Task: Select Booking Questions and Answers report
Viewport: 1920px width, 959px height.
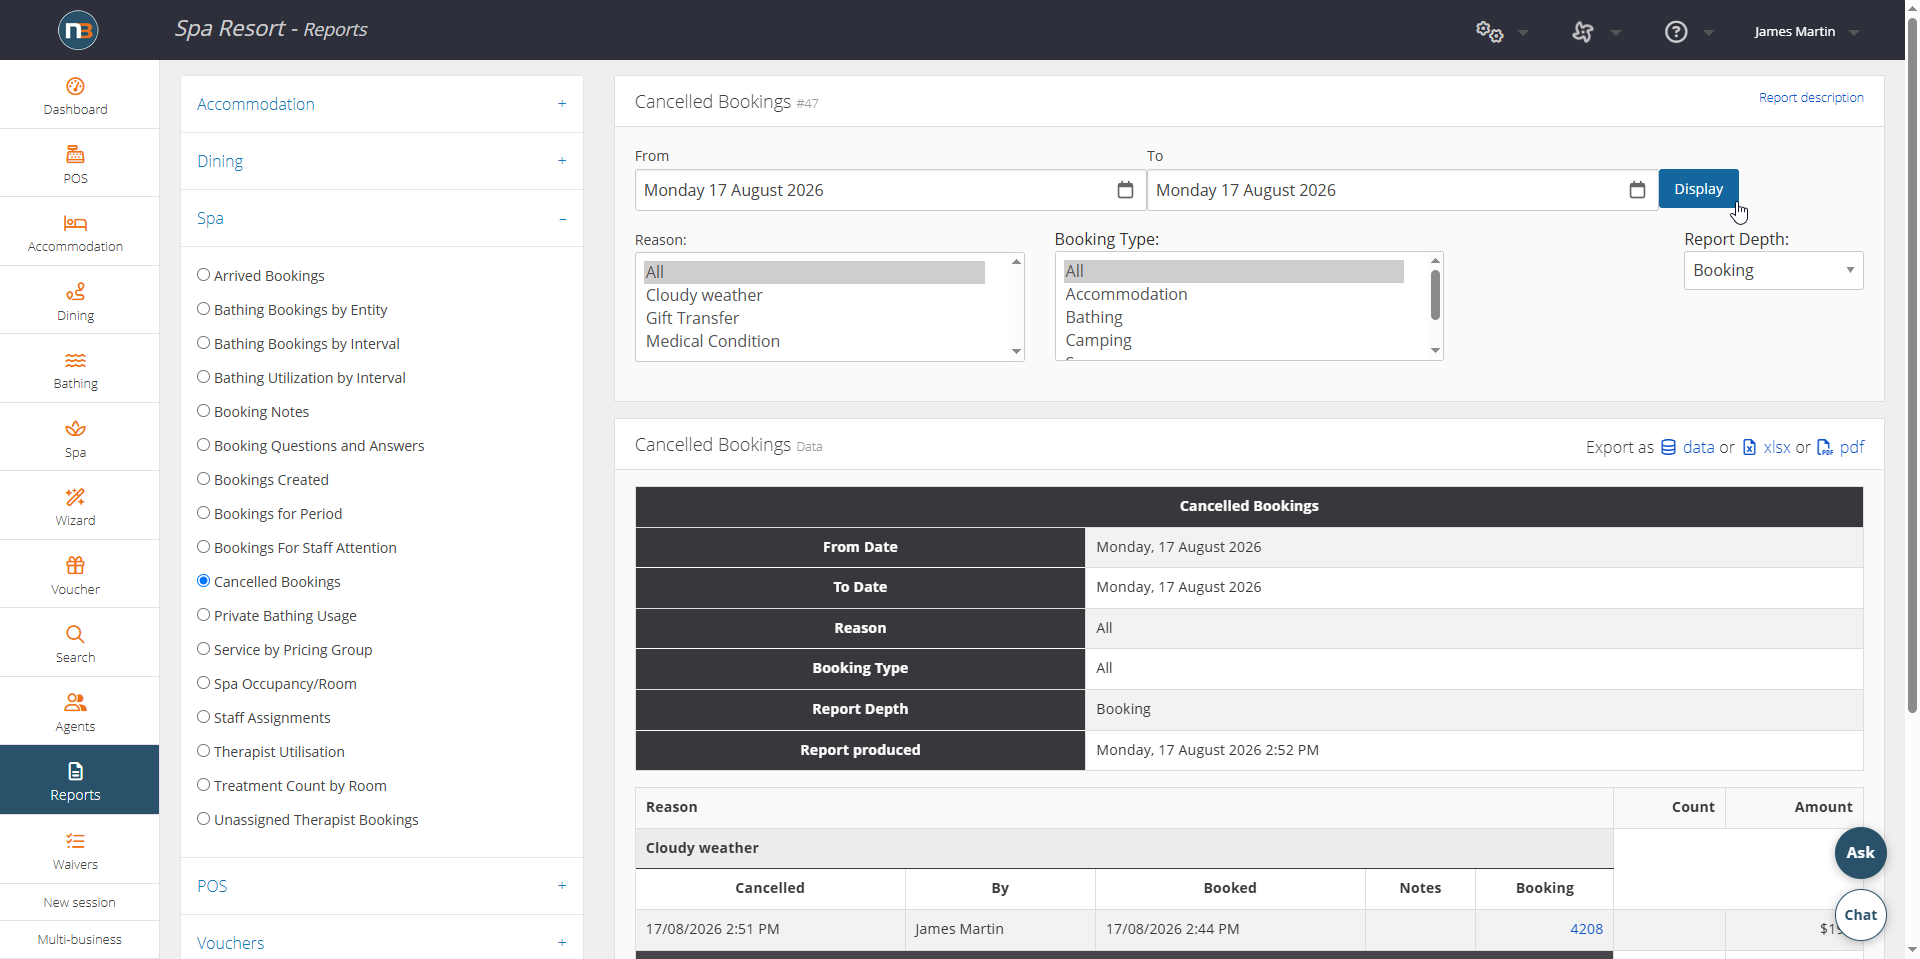Action: (203, 445)
